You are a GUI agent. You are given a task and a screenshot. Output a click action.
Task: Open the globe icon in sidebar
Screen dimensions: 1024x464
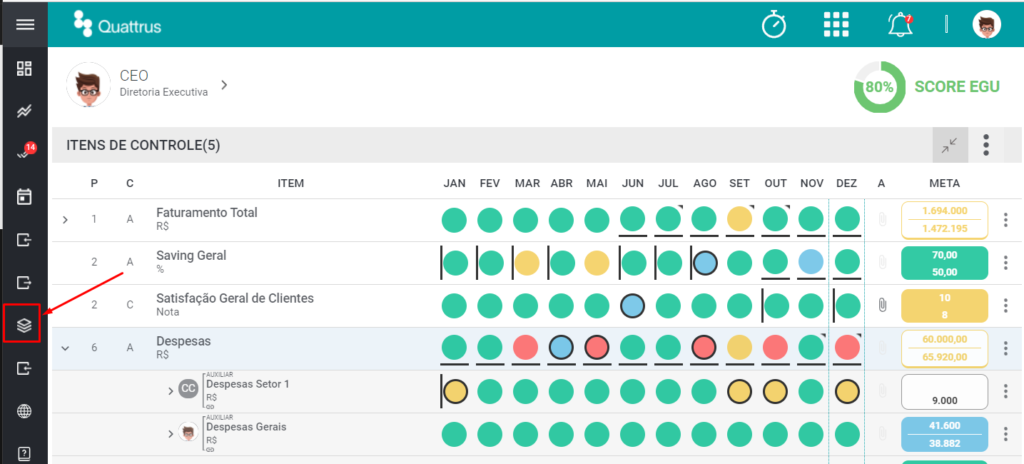pos(24,411)
